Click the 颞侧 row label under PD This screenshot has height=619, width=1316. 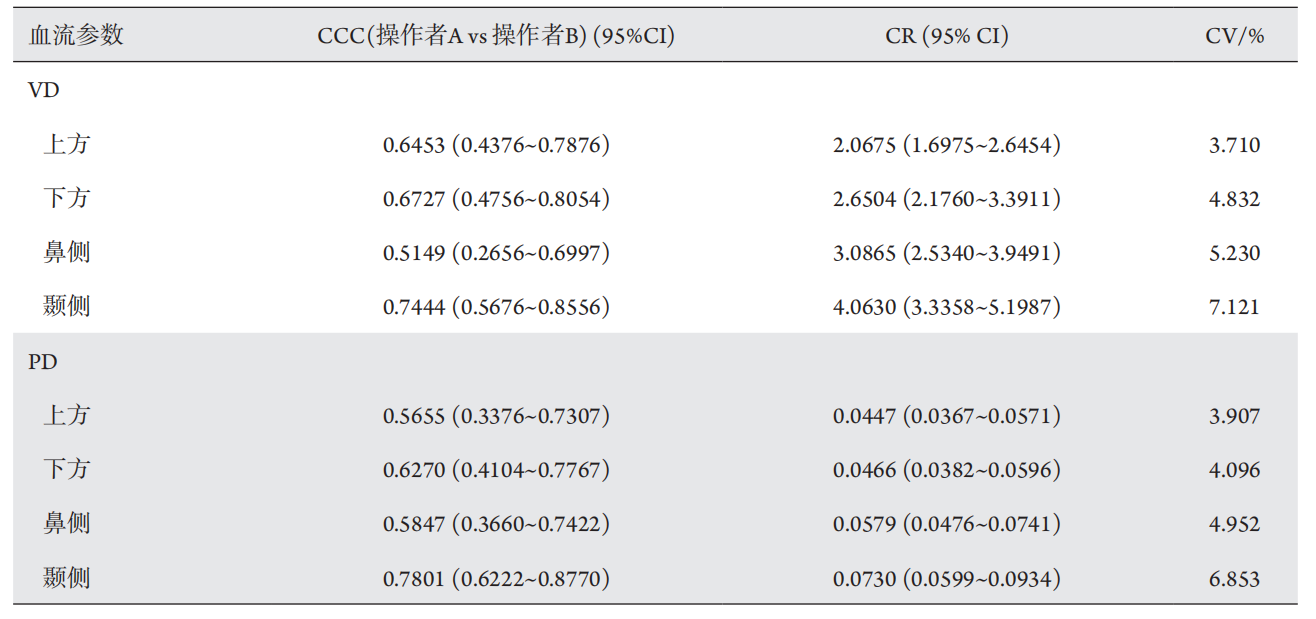pyautogui.click(x=67, y=578)
